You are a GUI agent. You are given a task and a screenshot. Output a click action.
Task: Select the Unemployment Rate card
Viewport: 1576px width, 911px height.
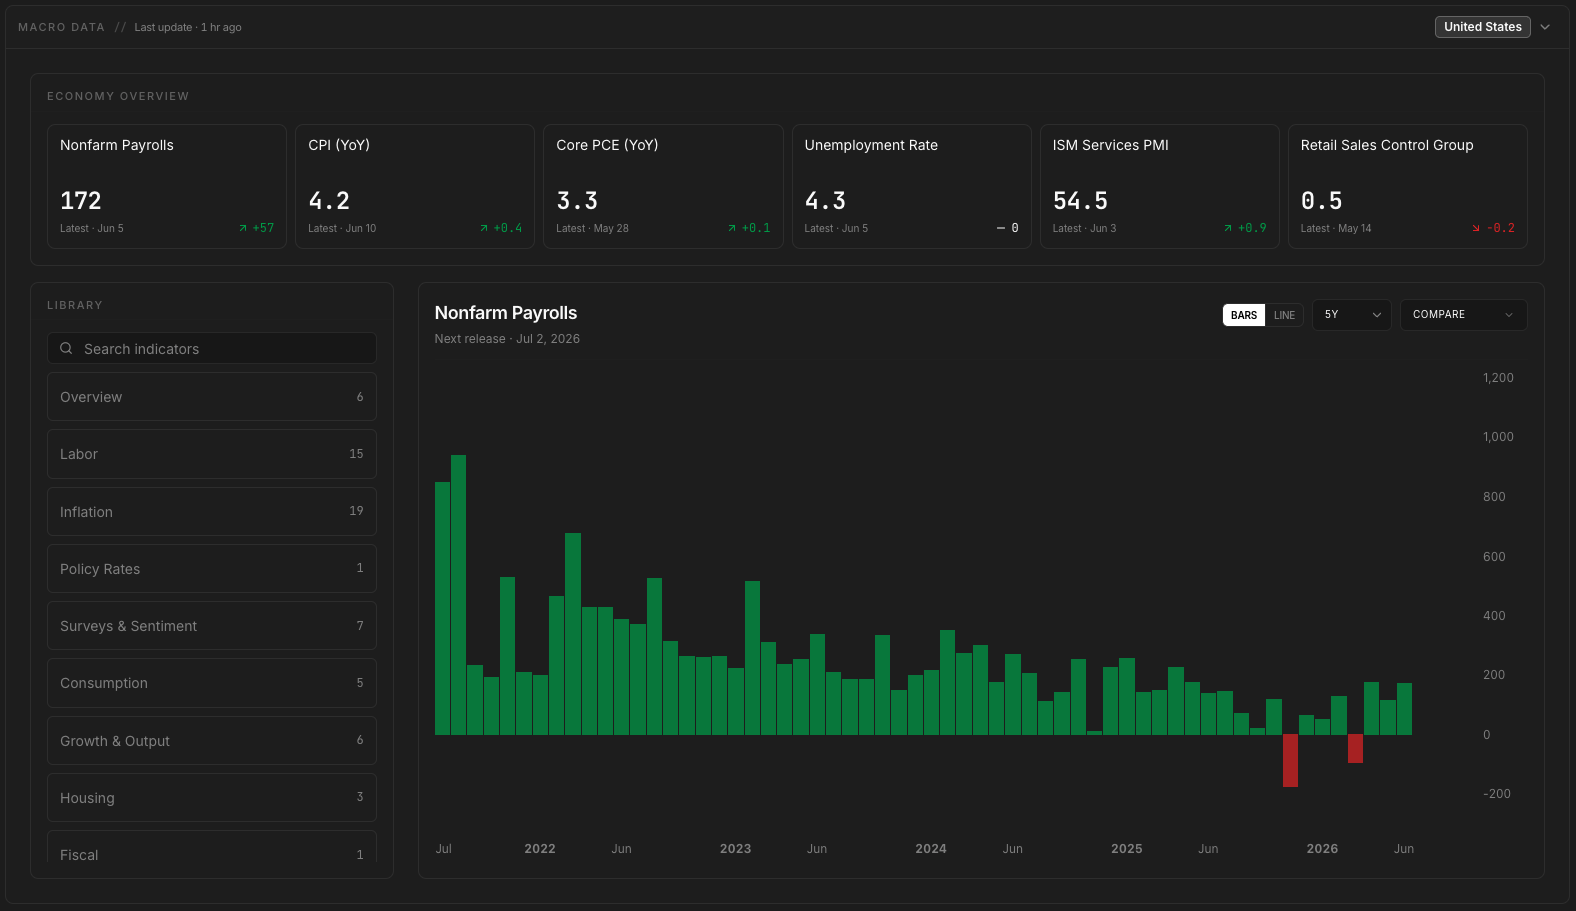(911, 186)
